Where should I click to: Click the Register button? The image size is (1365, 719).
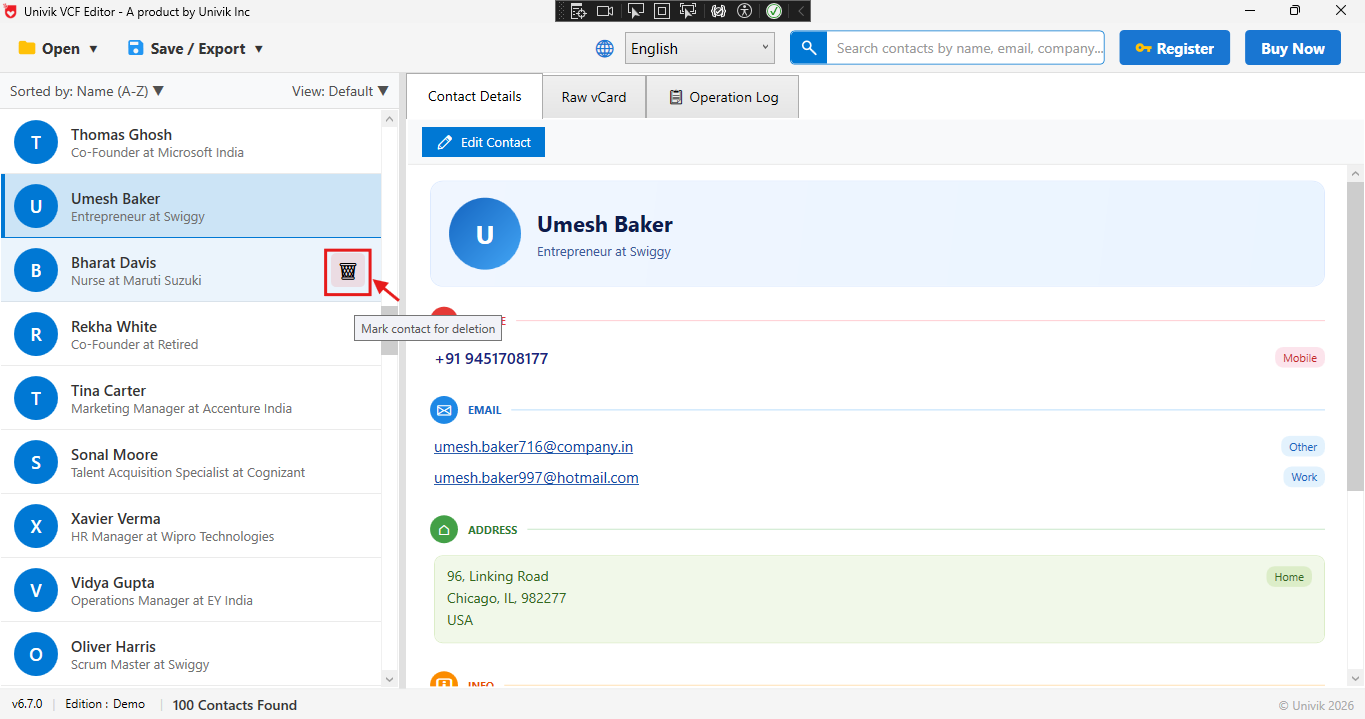(x=1174, y=48)
